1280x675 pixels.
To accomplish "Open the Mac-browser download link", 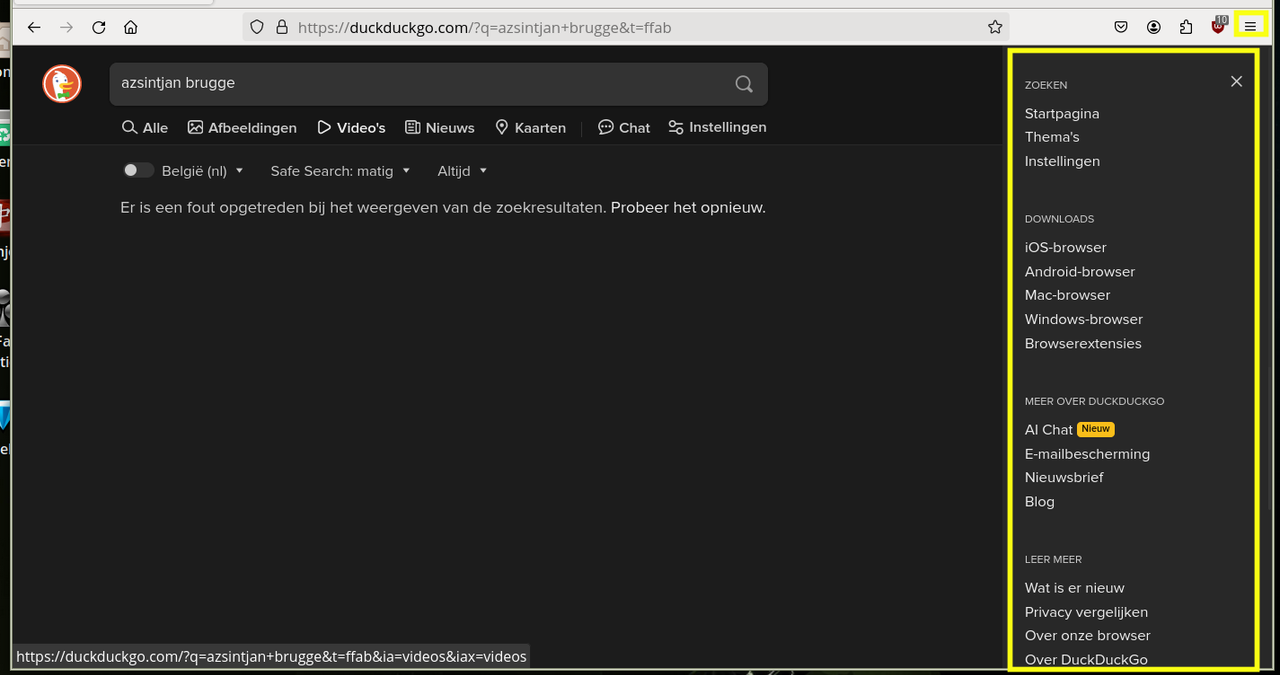I will click(1068, 295).
